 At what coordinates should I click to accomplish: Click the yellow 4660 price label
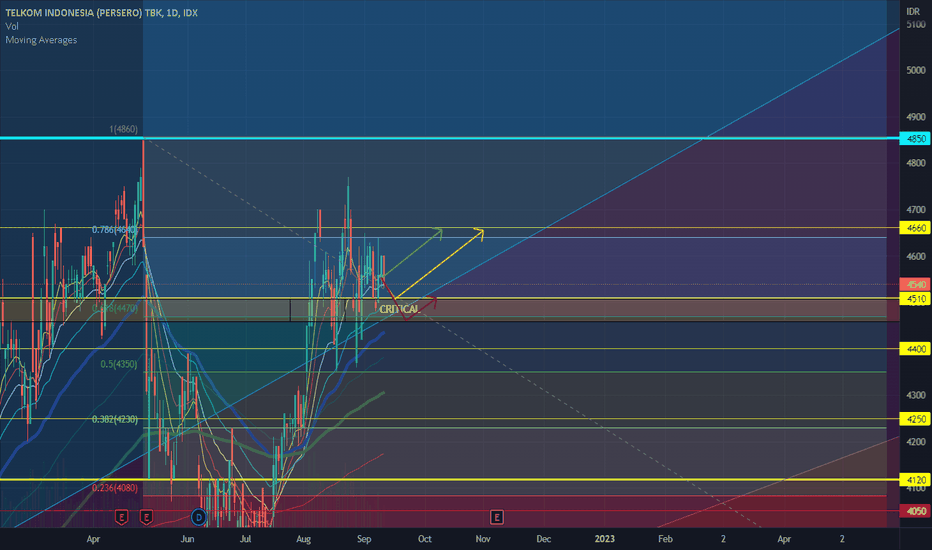point(915,228)
